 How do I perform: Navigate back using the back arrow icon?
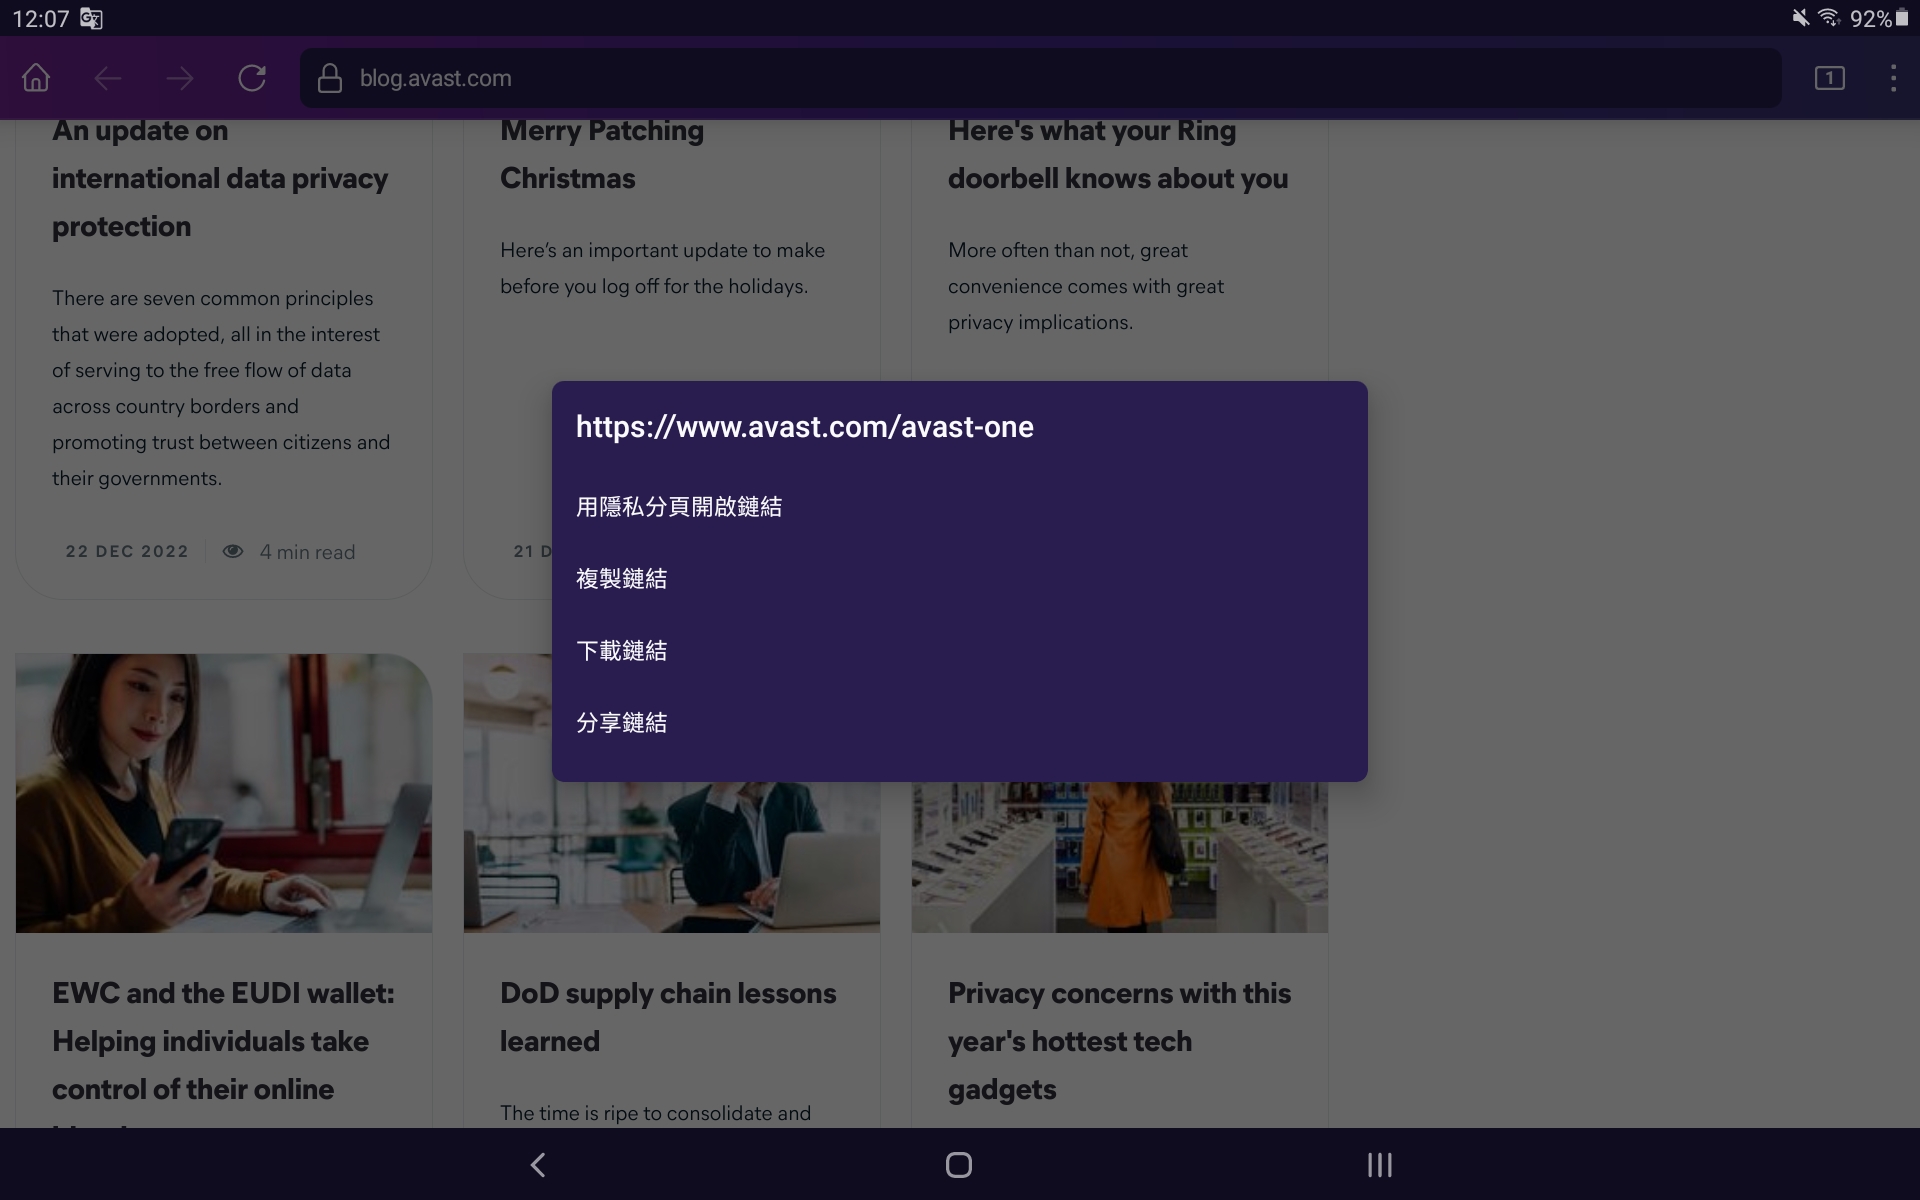click(x=107, y=78)
